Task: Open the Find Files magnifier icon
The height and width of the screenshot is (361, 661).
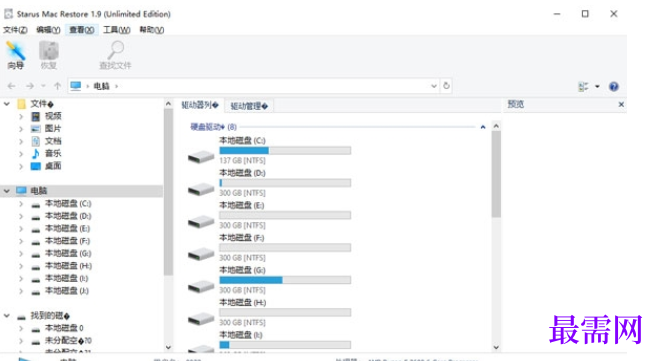Action: click(116, 51)
